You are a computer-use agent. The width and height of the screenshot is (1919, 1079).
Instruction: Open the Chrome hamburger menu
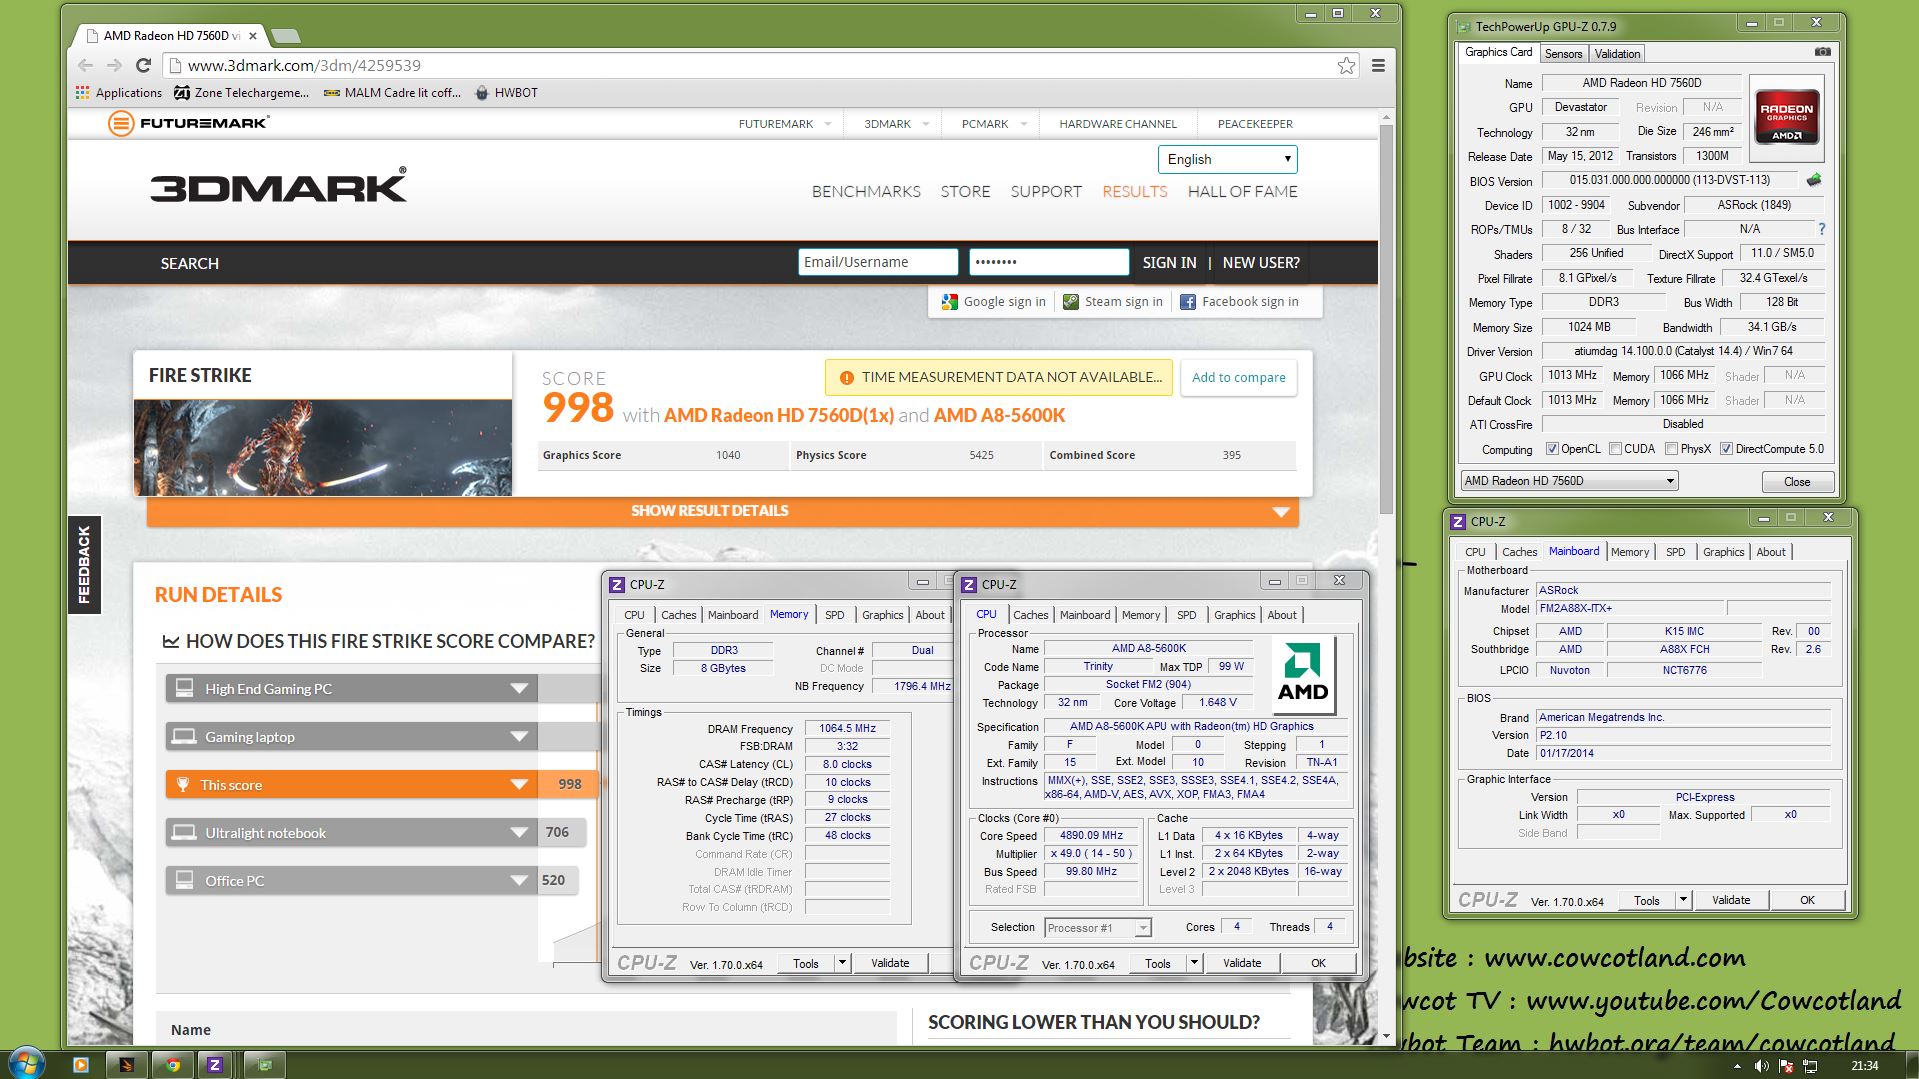coord(1378,65)
